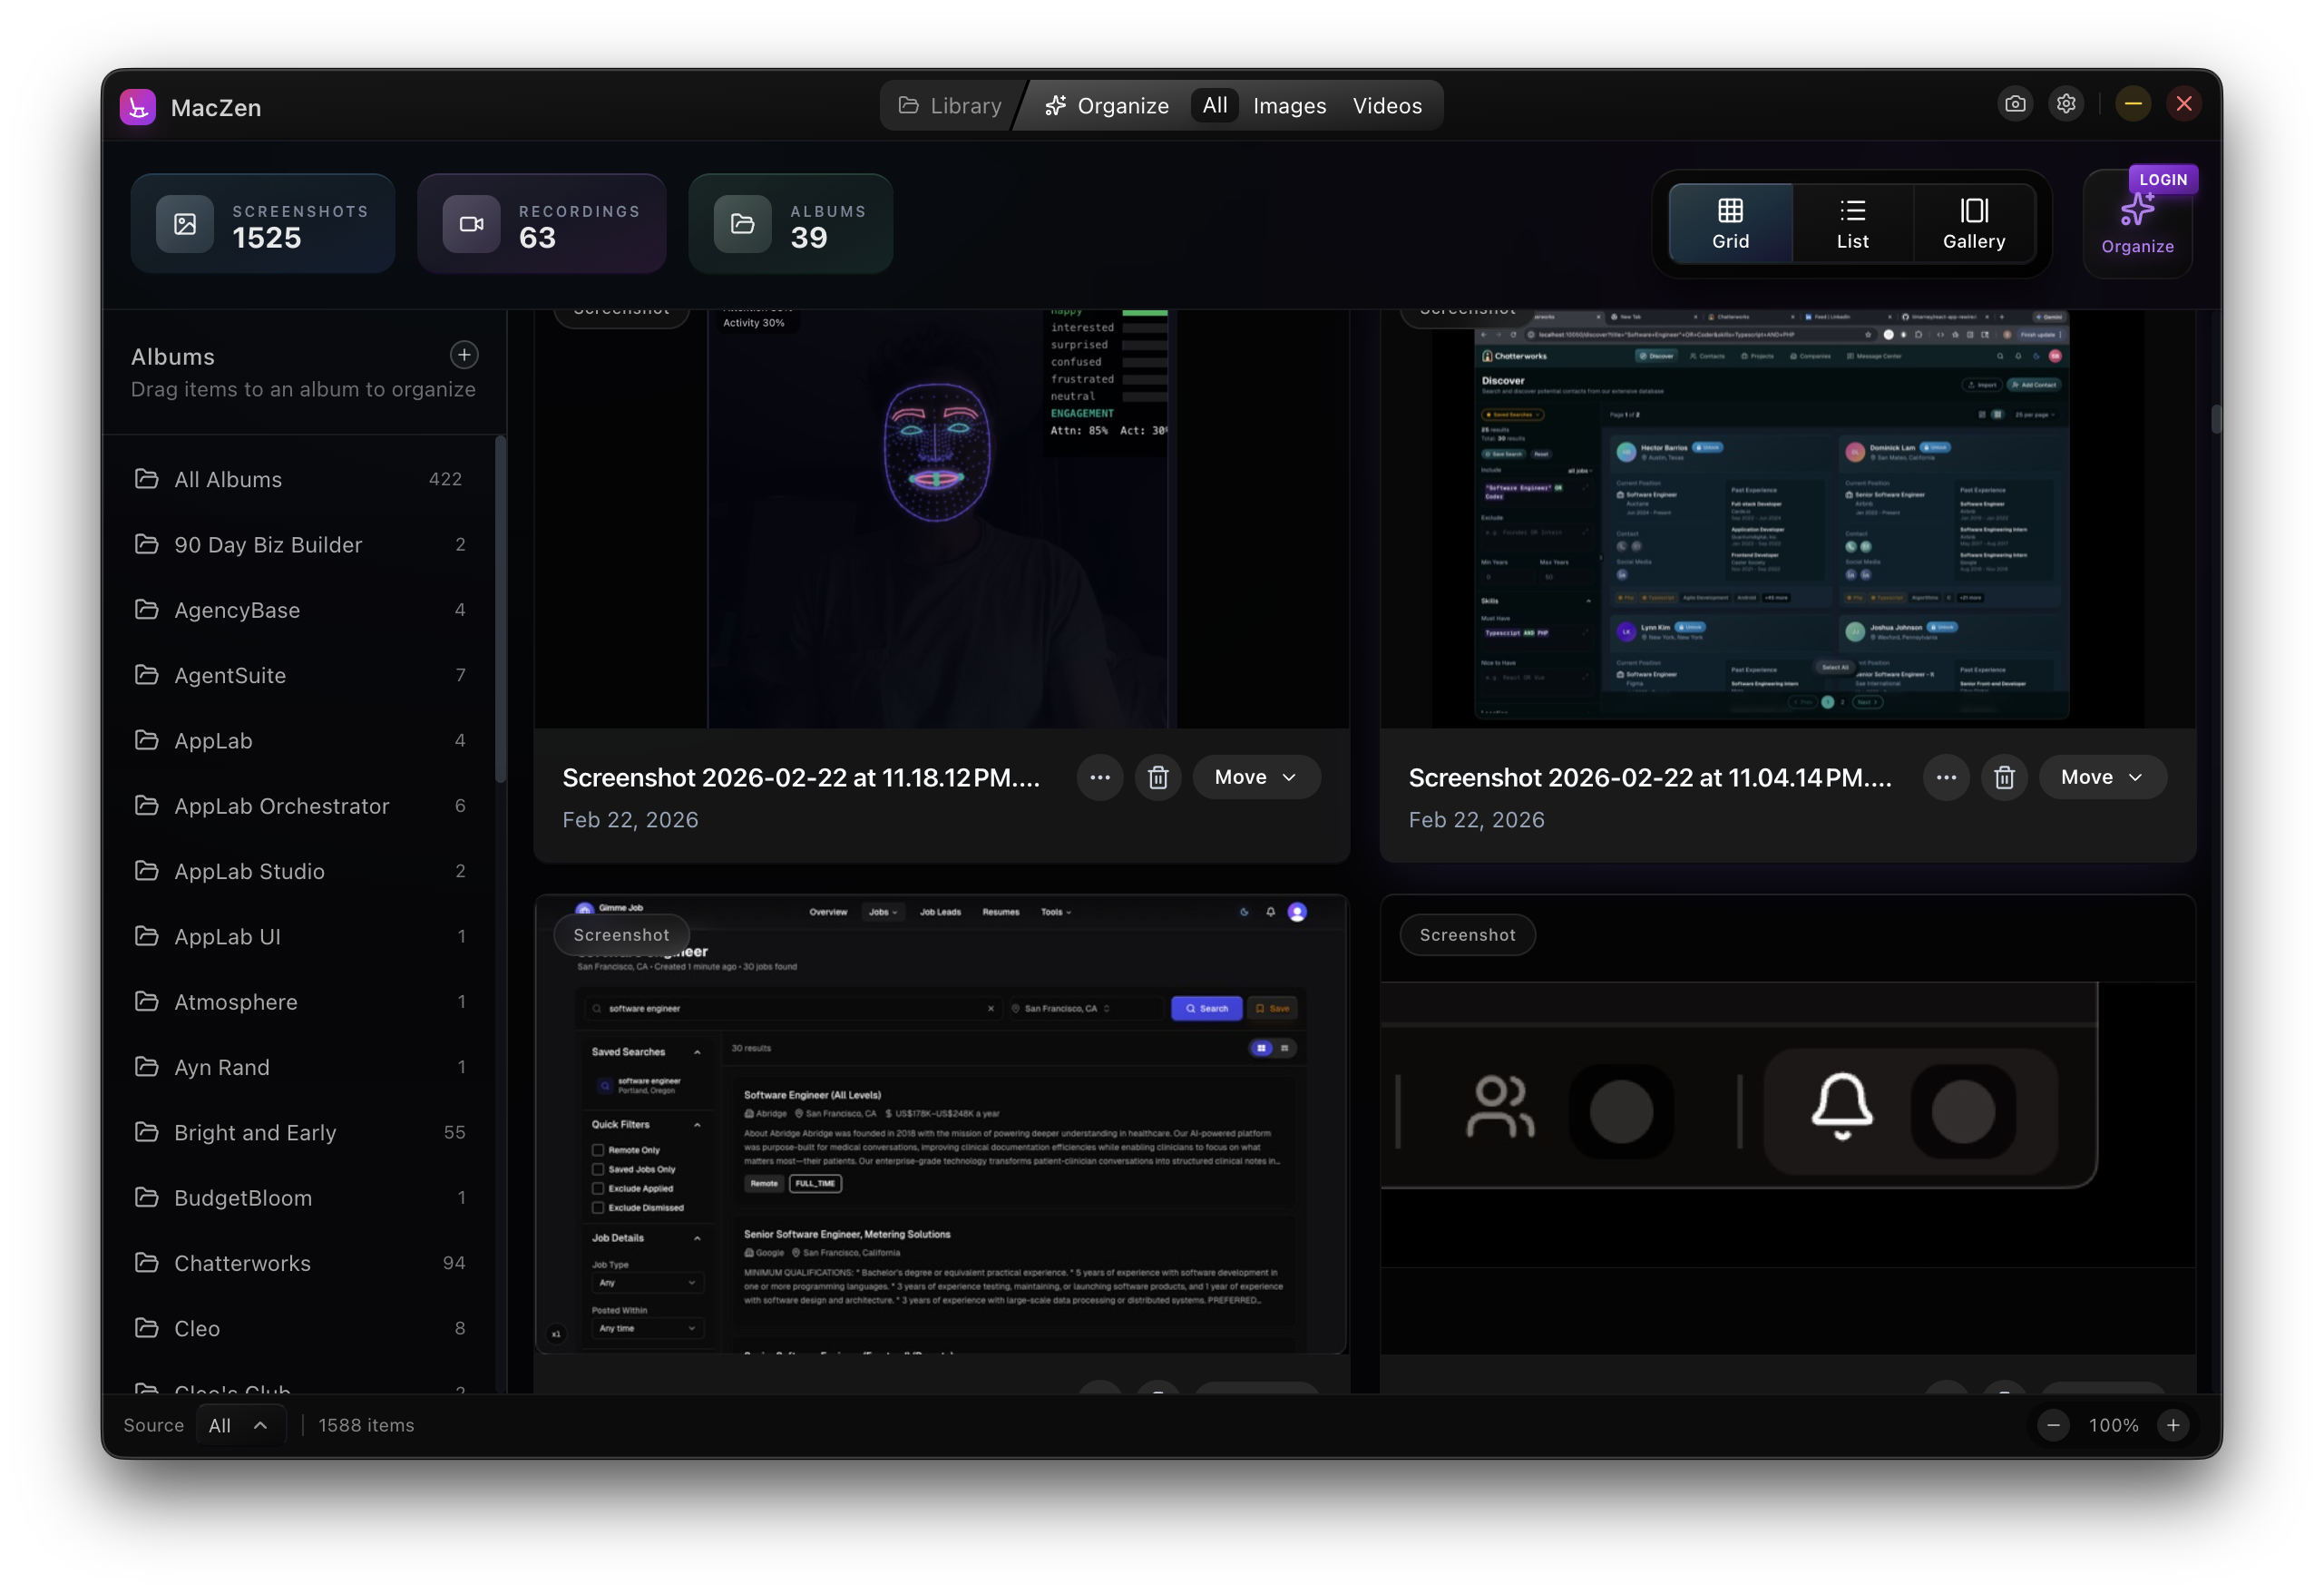The width and height of the screenshot is (2324, 1593).
Task: Open the Chatterworks album in the sidebar
Action: coord(243,1263)
